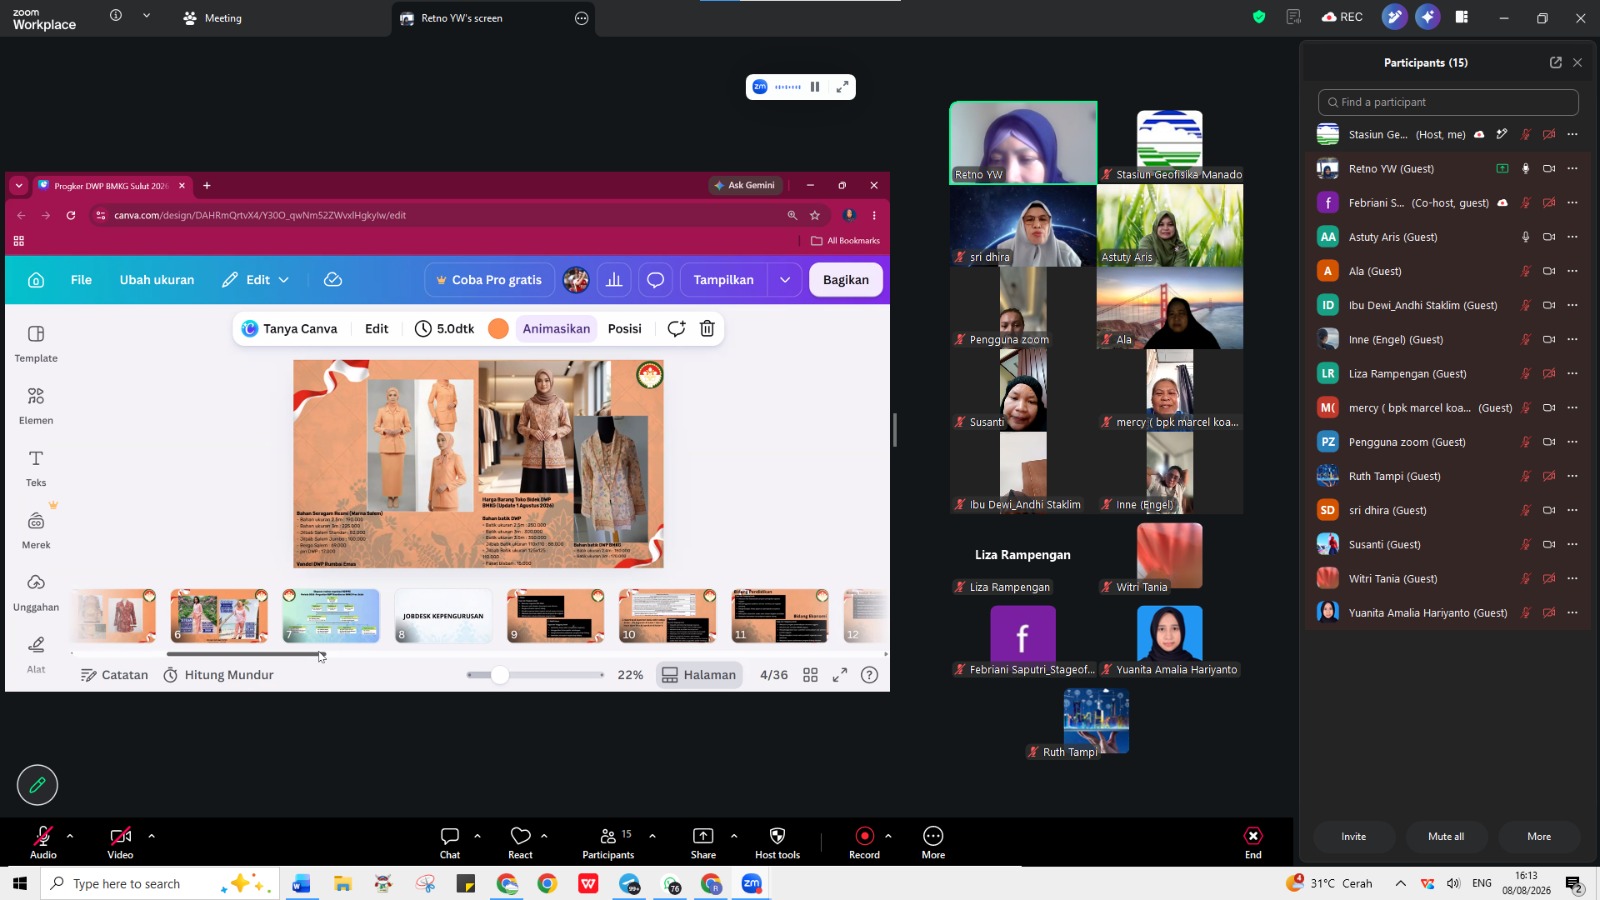Open Canva help question mark icon
The image size is (1600, 900).
pos(870,675)
